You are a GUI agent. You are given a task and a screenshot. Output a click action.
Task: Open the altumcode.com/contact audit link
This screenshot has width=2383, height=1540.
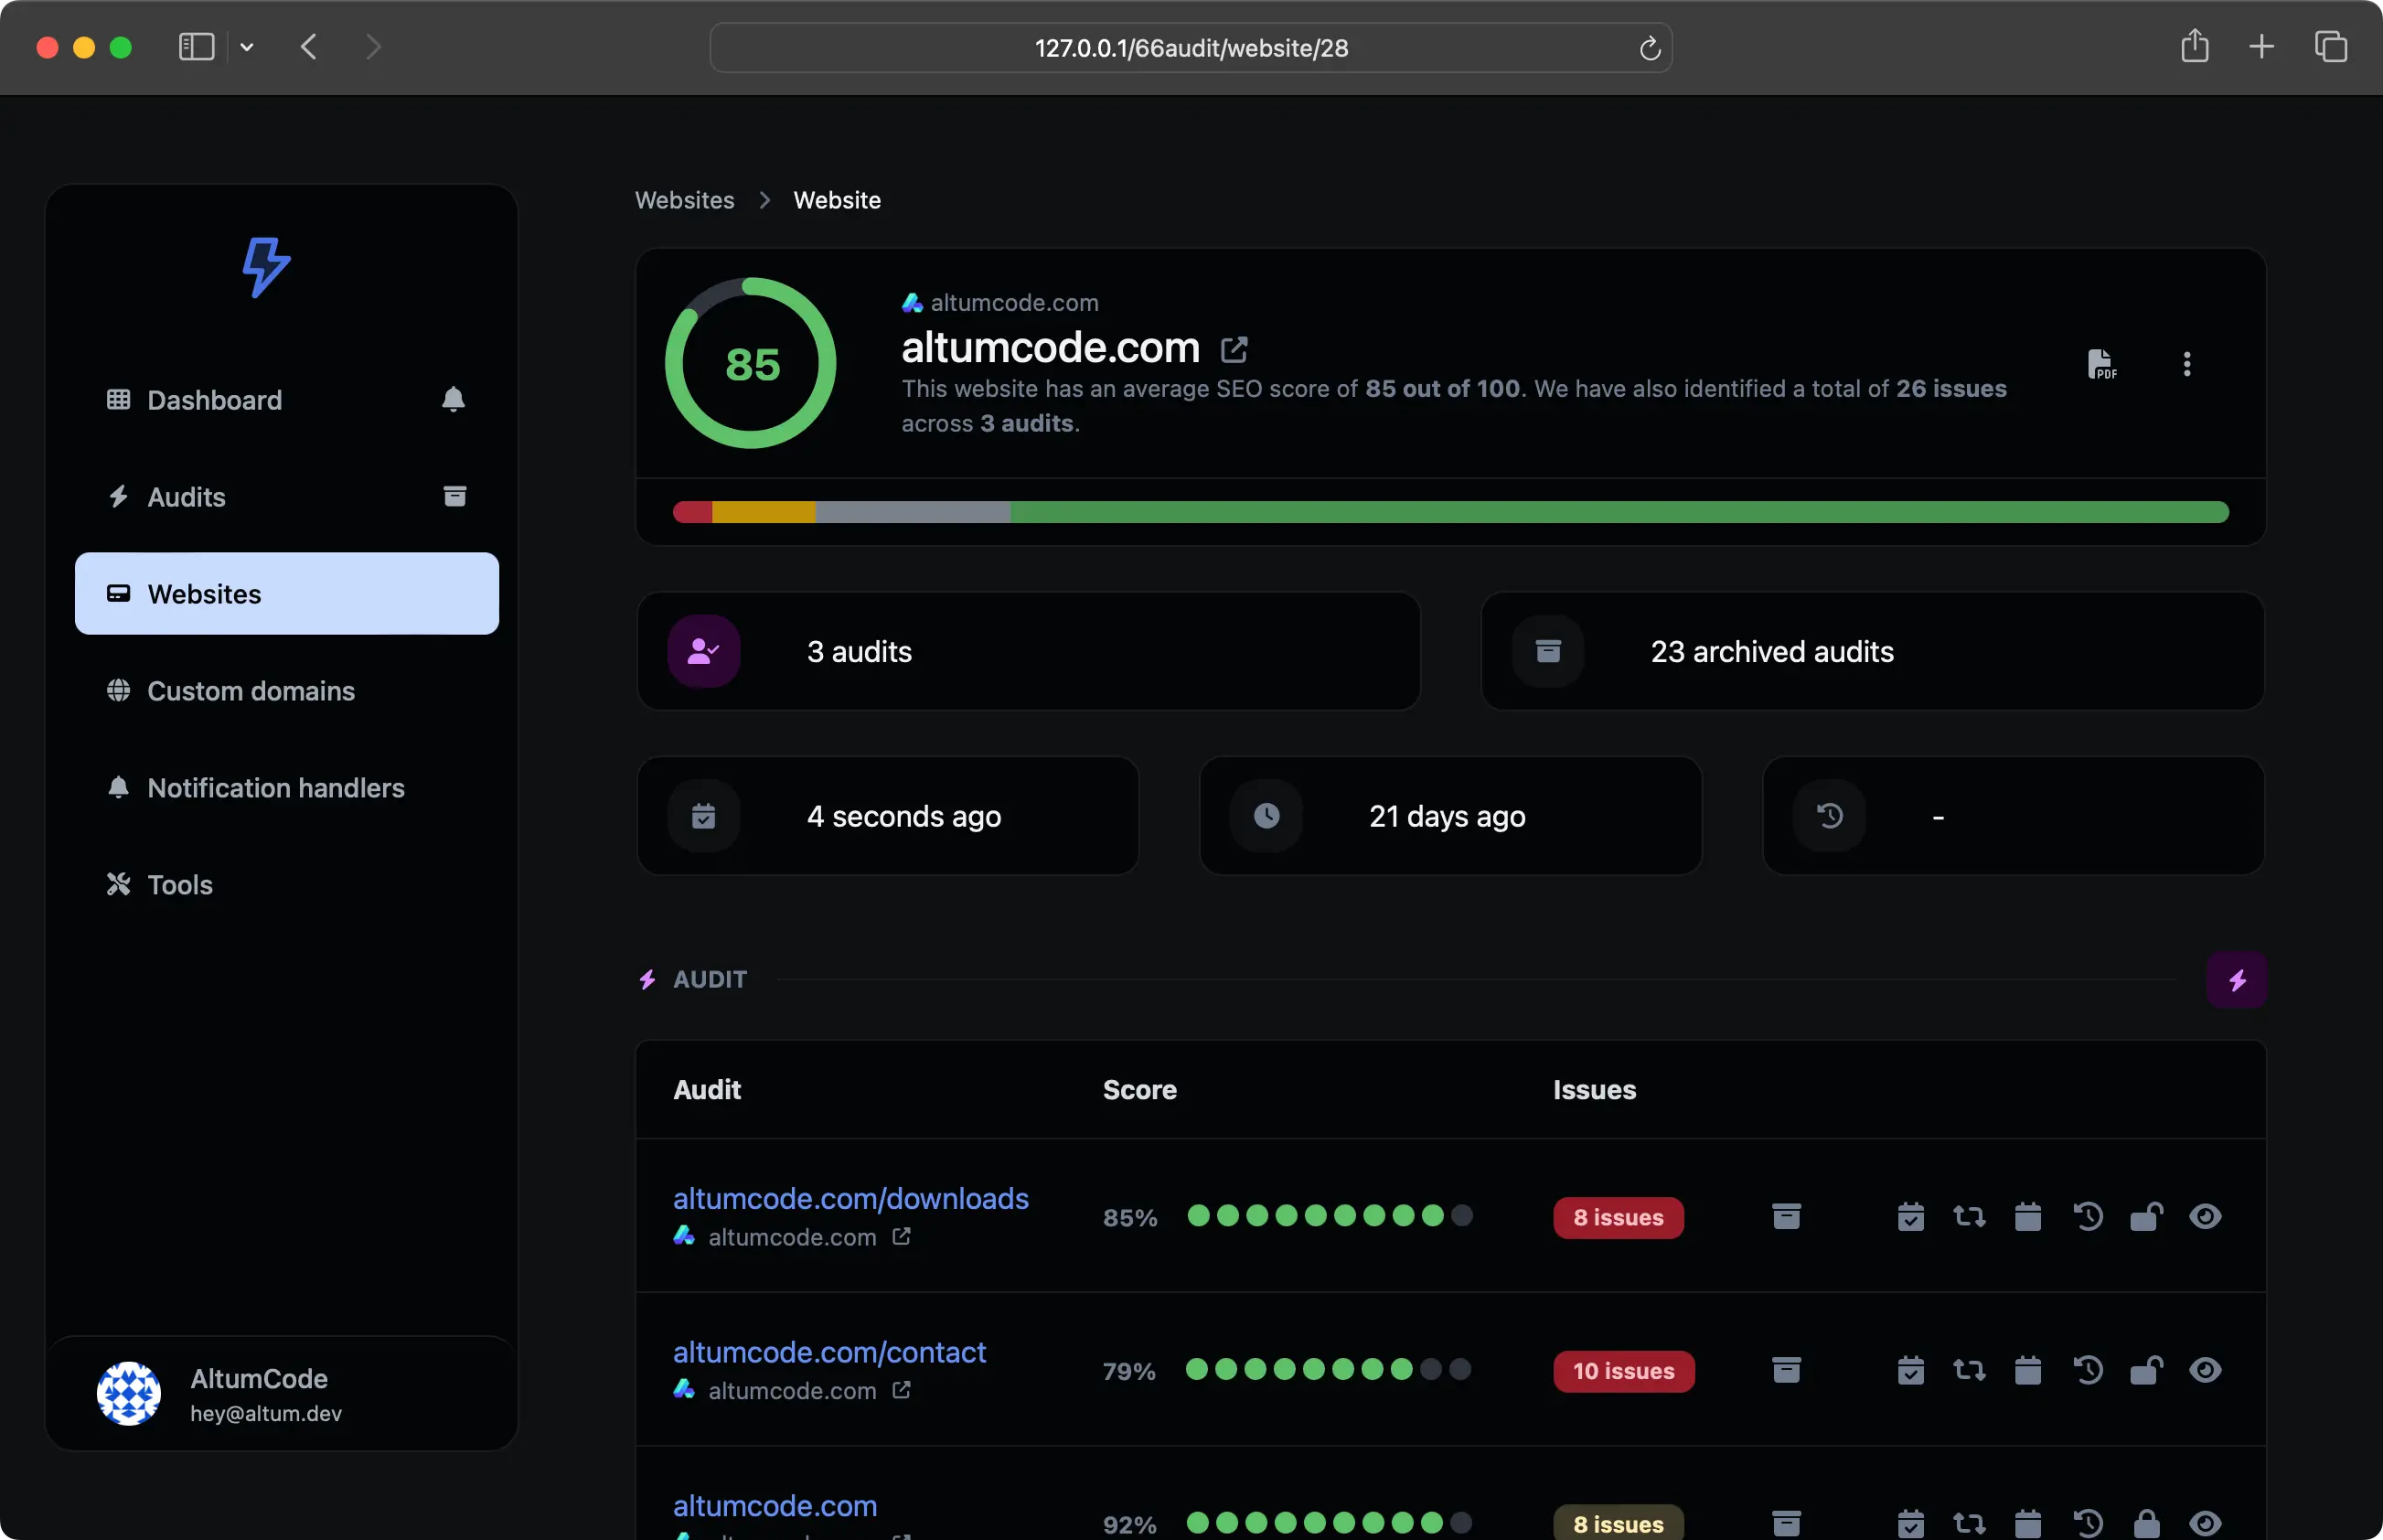(829, 1352)
